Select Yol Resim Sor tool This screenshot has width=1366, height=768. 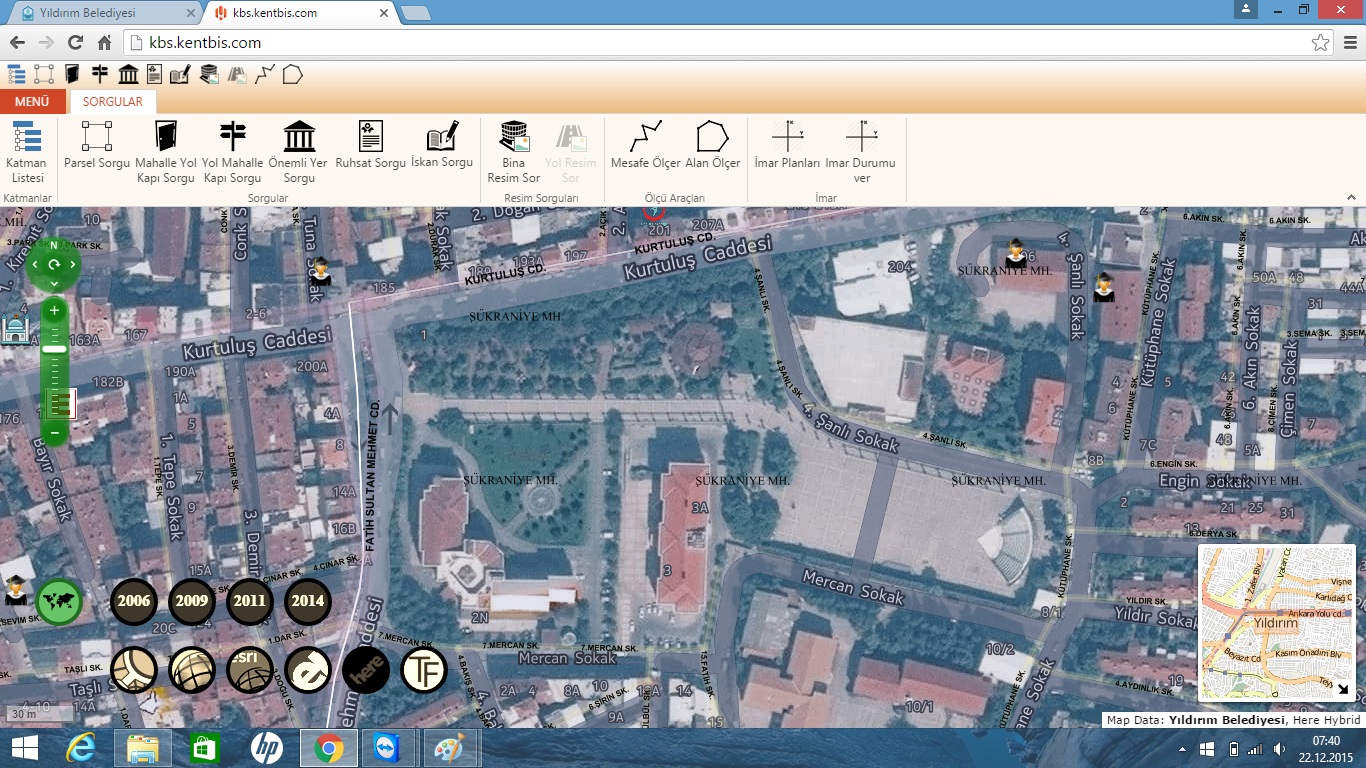(x=571, y=153)
